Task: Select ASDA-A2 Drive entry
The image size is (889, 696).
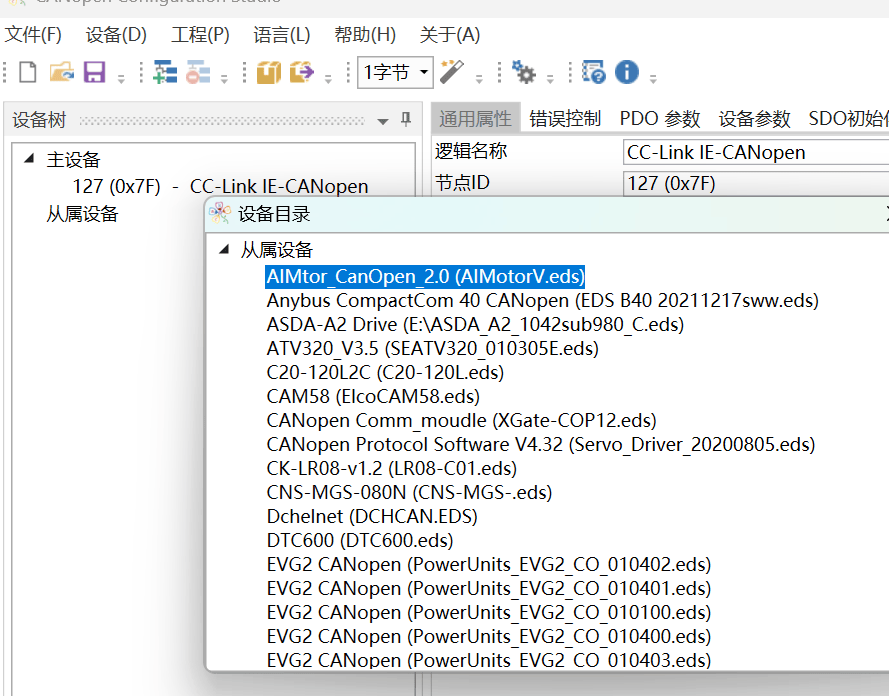Action: 475,324
